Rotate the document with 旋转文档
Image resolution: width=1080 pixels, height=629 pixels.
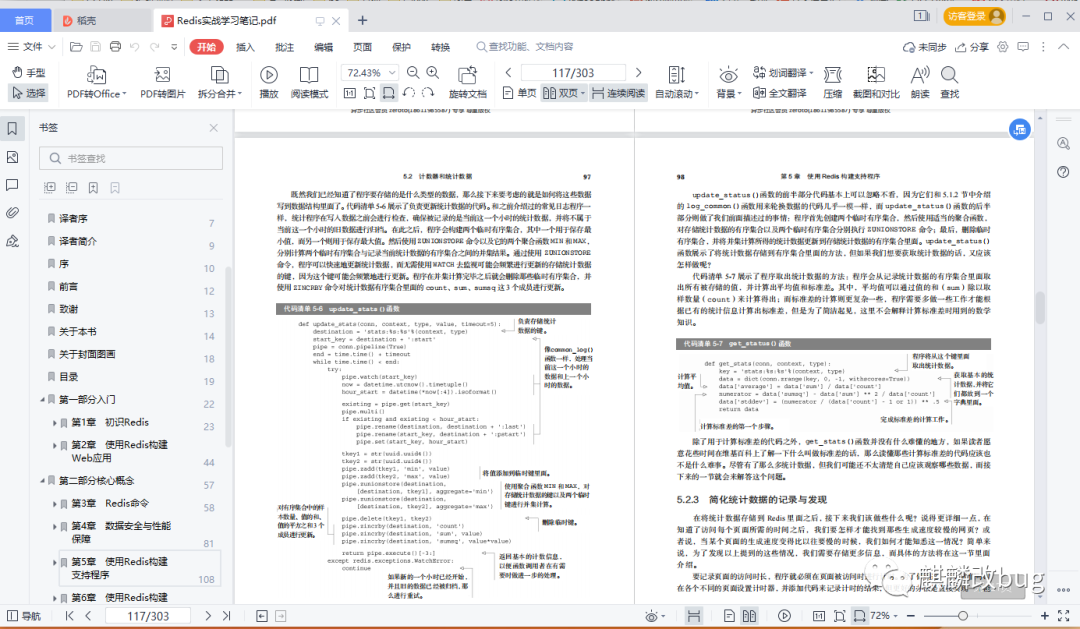tap(468, 83)
